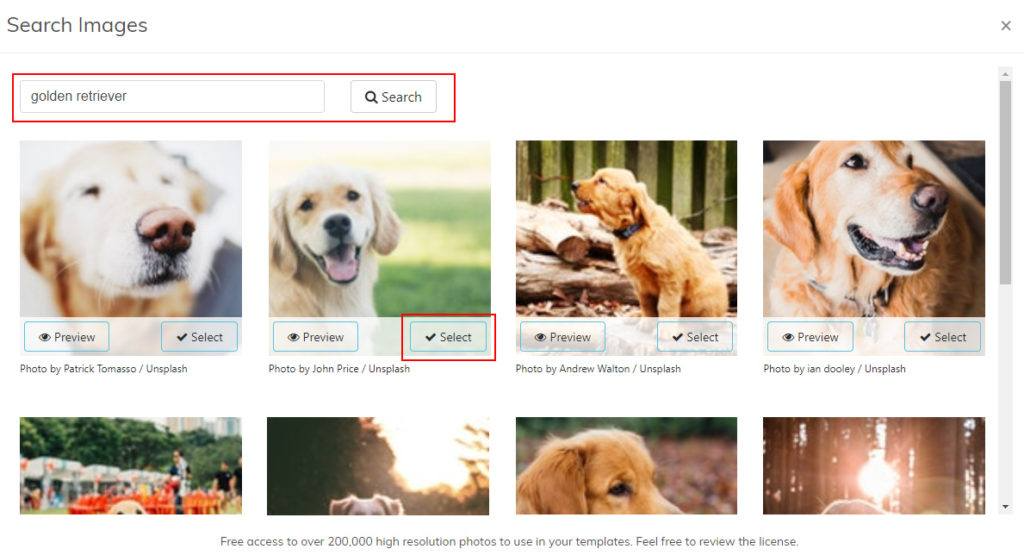Close the Search Images dialog
This screenshot has width=1024, height=555.
coord(1006,25)
